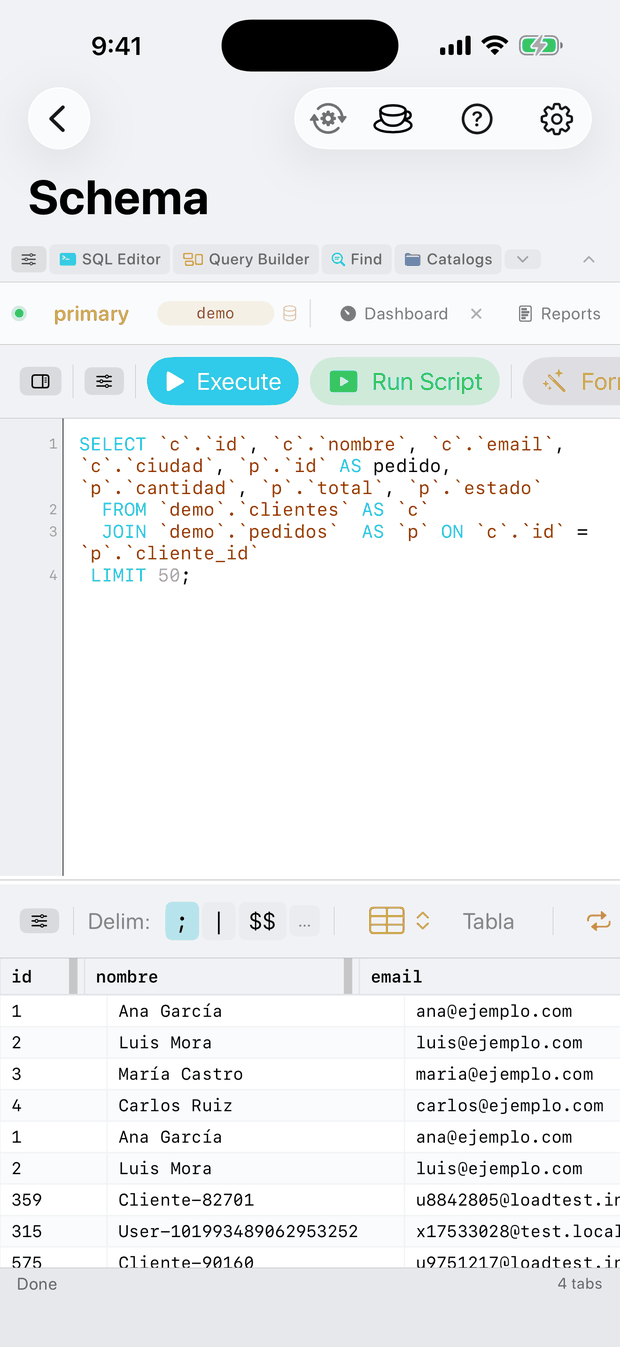Click the 4 tabs indicator
Screen dimensions: 620x1347
tap(580, 1284)
